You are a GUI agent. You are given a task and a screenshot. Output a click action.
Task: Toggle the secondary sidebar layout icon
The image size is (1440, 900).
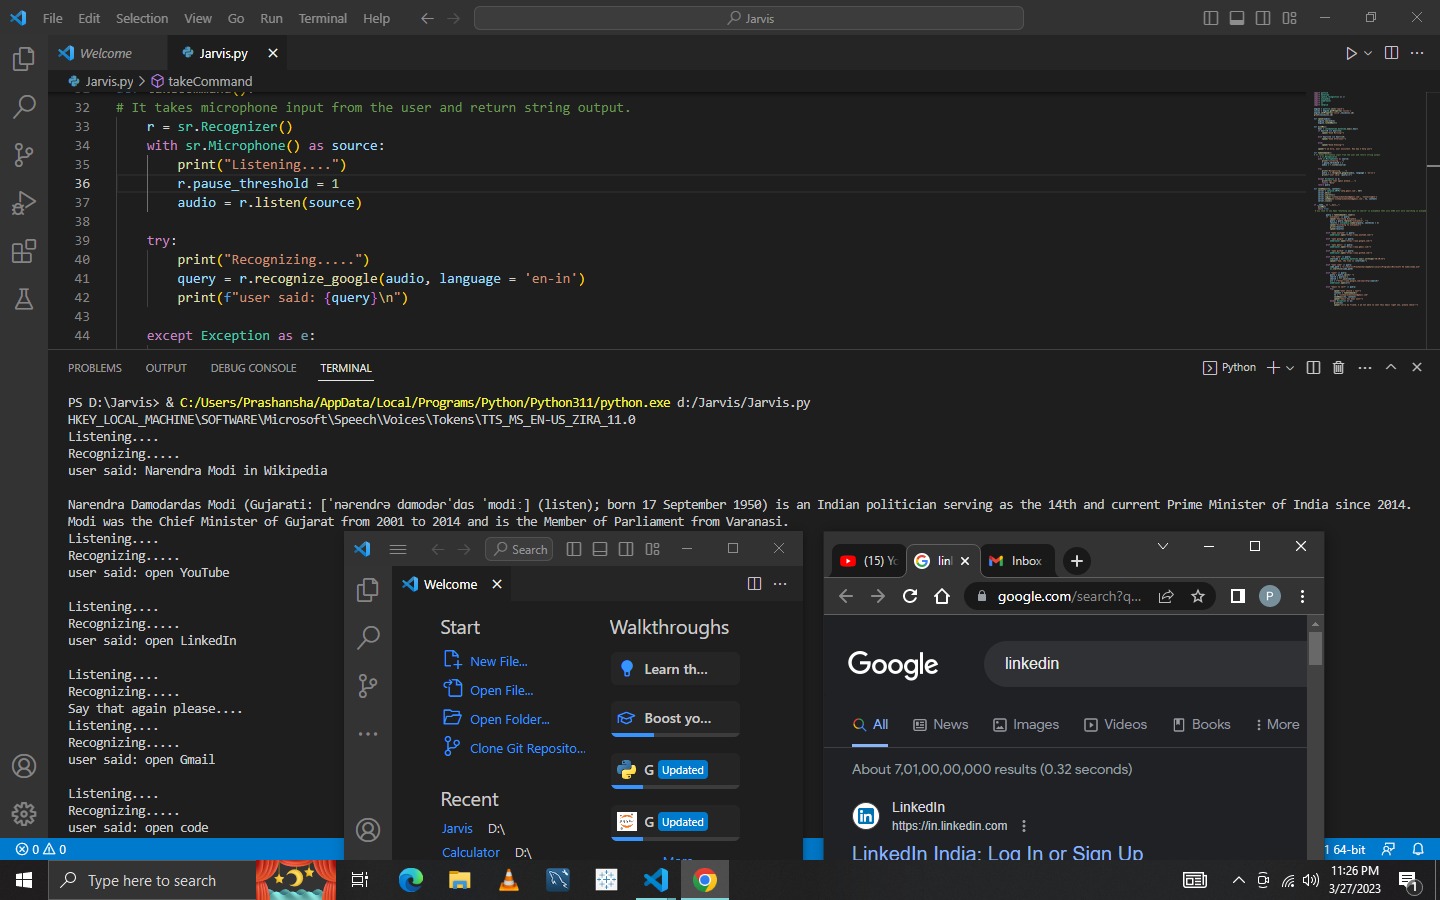(1262, 17)
